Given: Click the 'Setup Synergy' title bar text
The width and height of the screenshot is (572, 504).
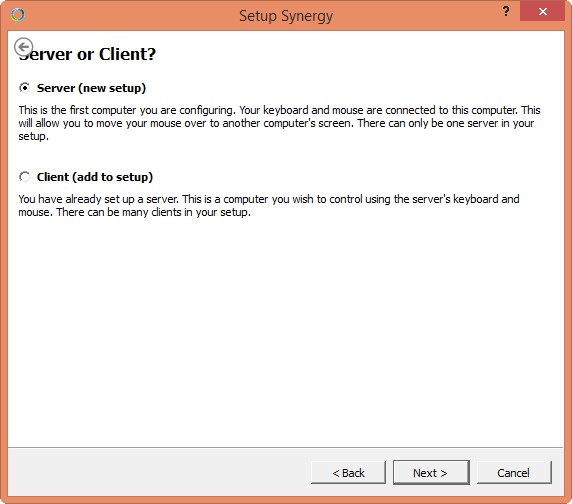Looking at the screenshot, I should click(x=286, y=16).
